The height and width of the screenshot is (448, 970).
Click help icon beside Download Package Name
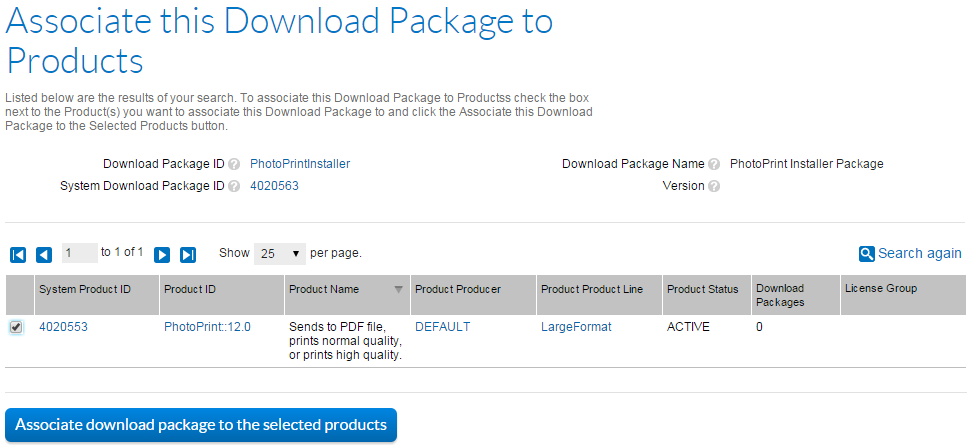714,164
